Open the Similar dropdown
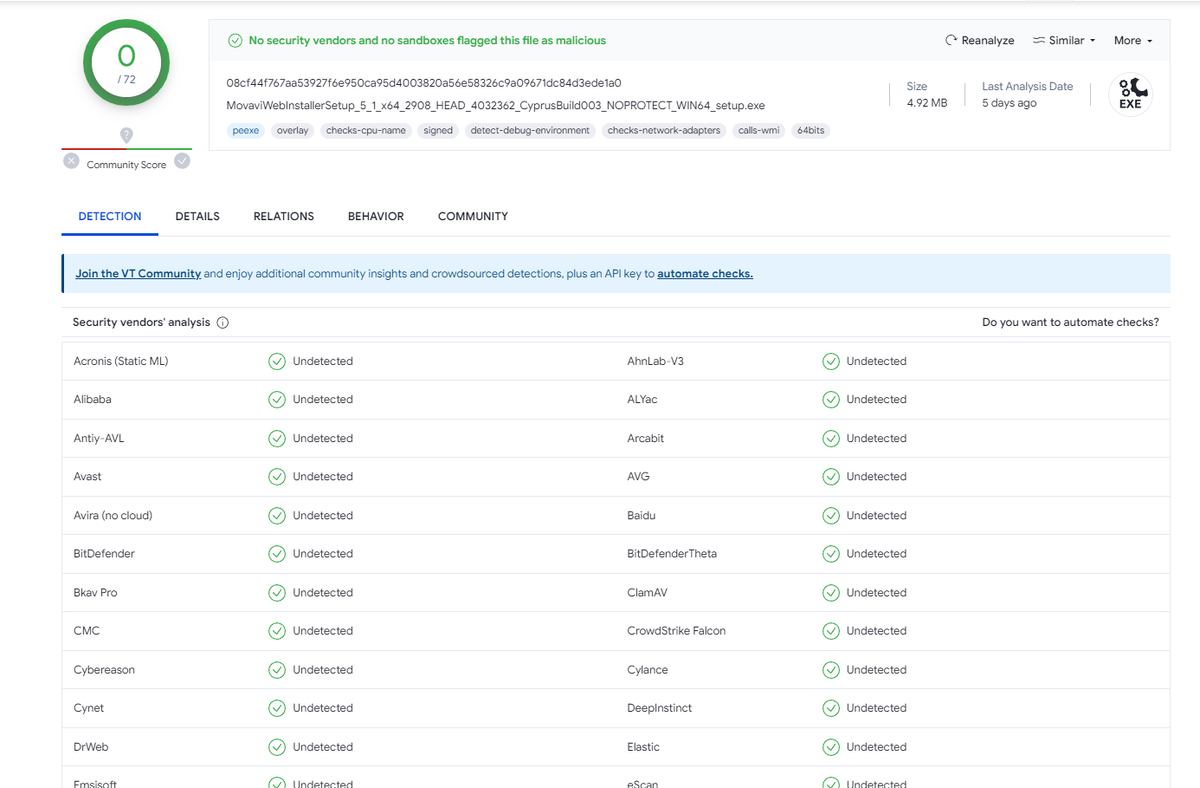1200x788 pixels. (x=1063, y=40)
